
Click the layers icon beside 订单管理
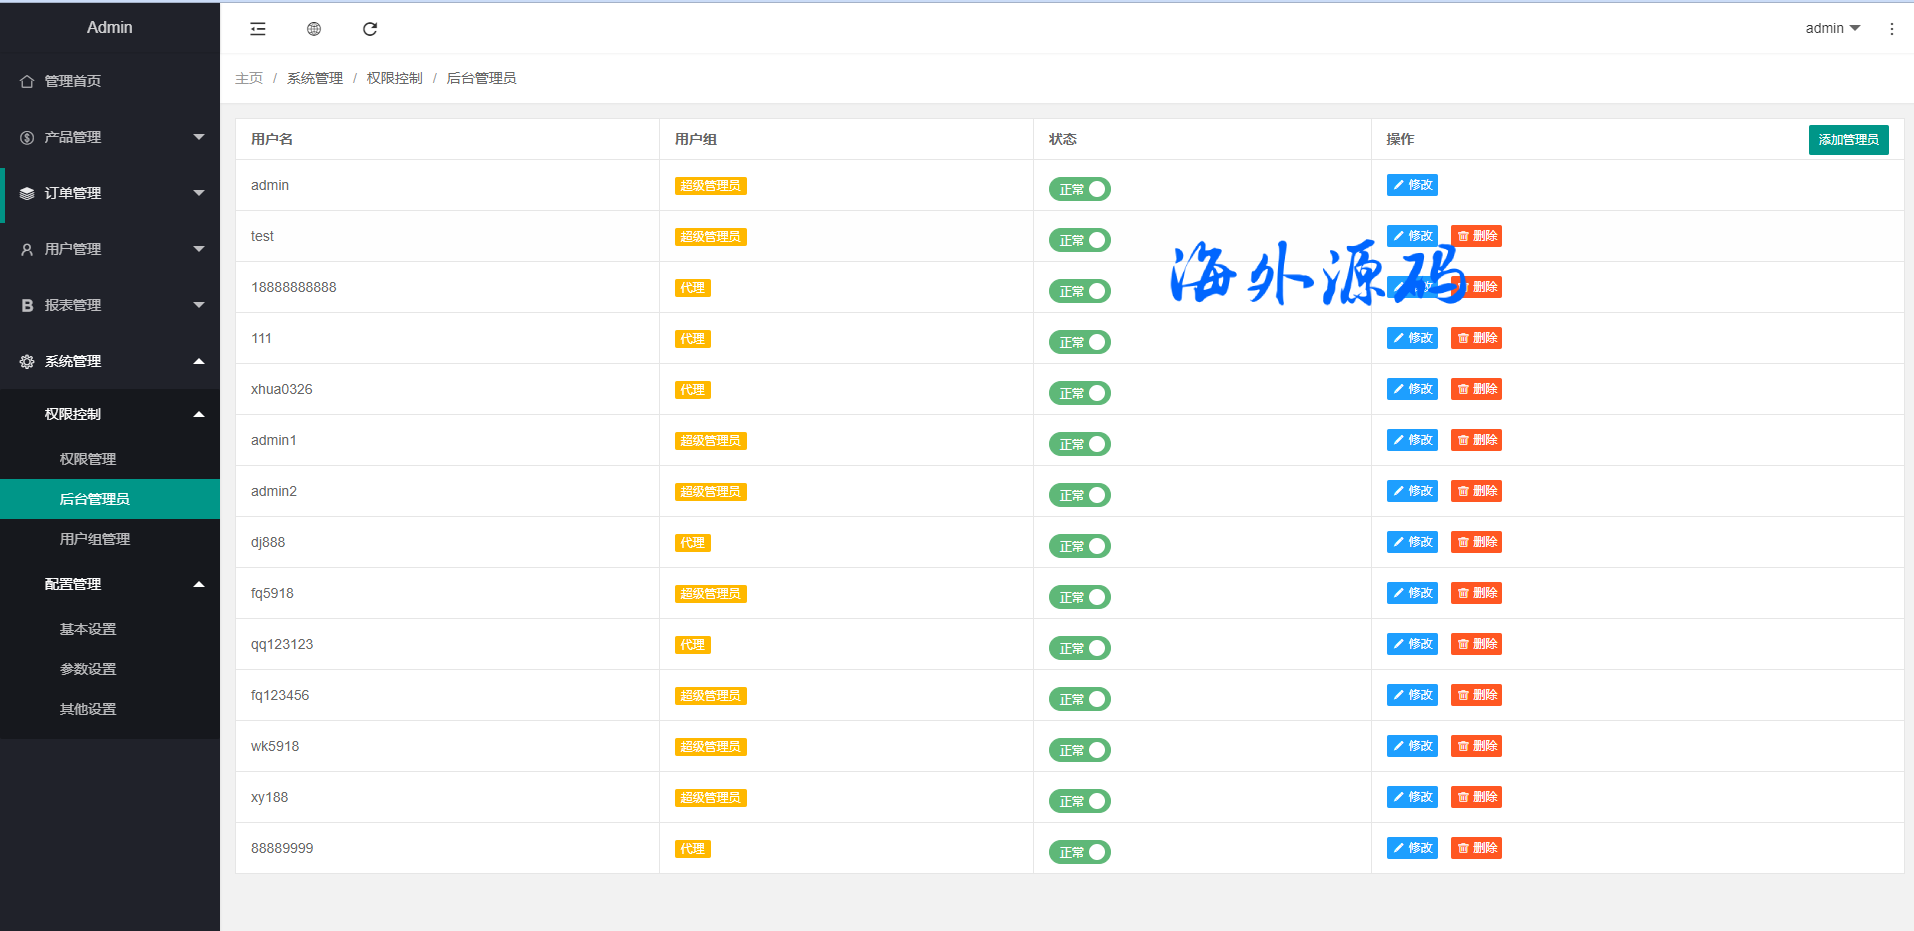pyautogui.click(x=27, y=193)
